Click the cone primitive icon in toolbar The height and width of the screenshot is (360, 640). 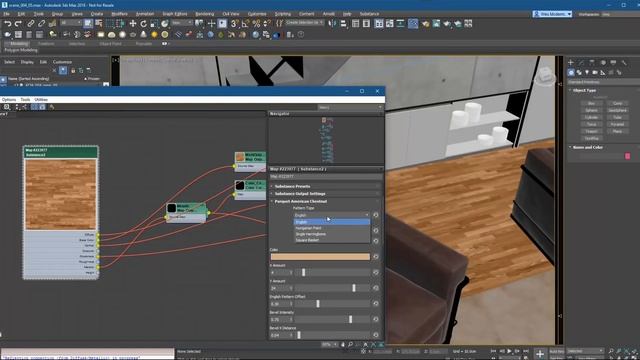click(x=143, y=35)
